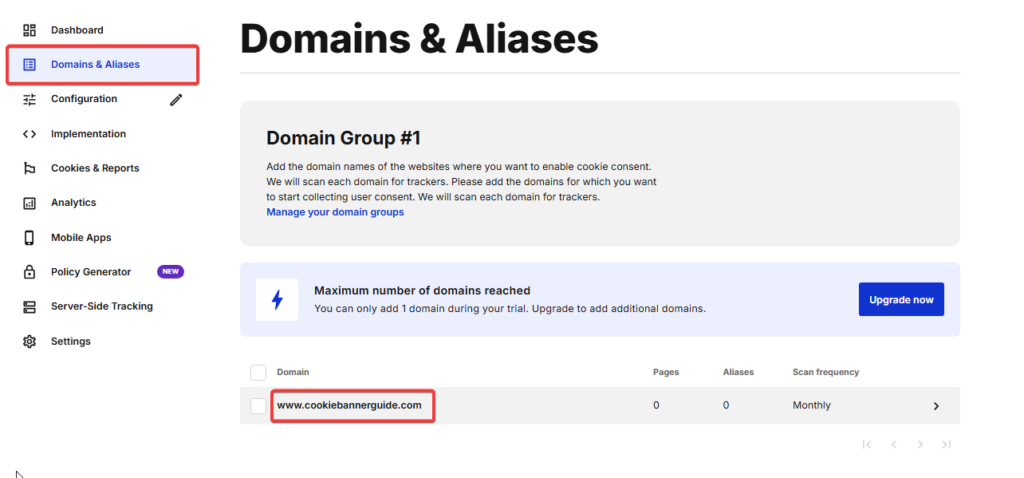Go to next page of domains
This screenshot has width=1024, height=478.
(x=920, y=444)
